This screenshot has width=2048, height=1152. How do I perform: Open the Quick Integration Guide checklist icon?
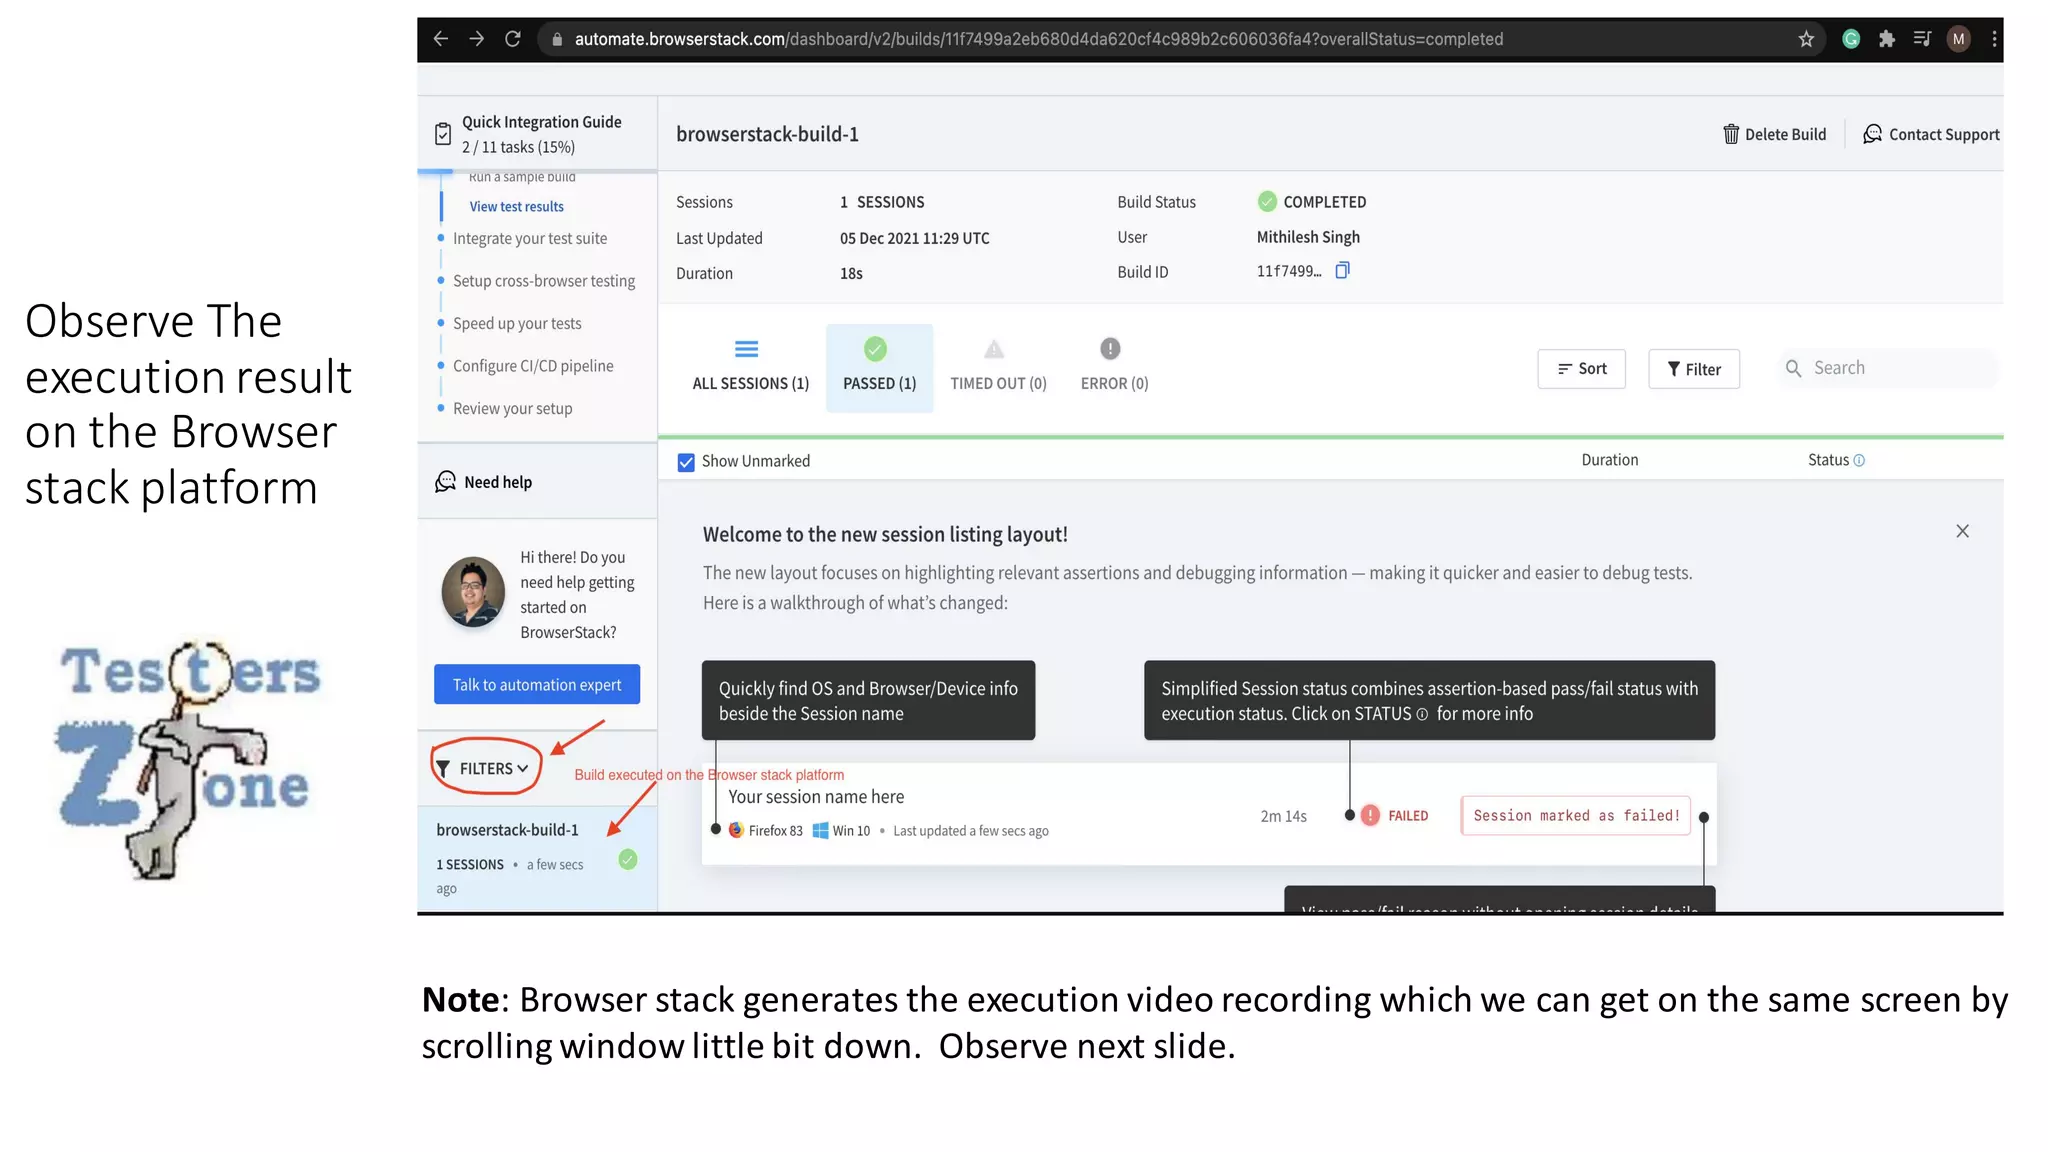443,134
